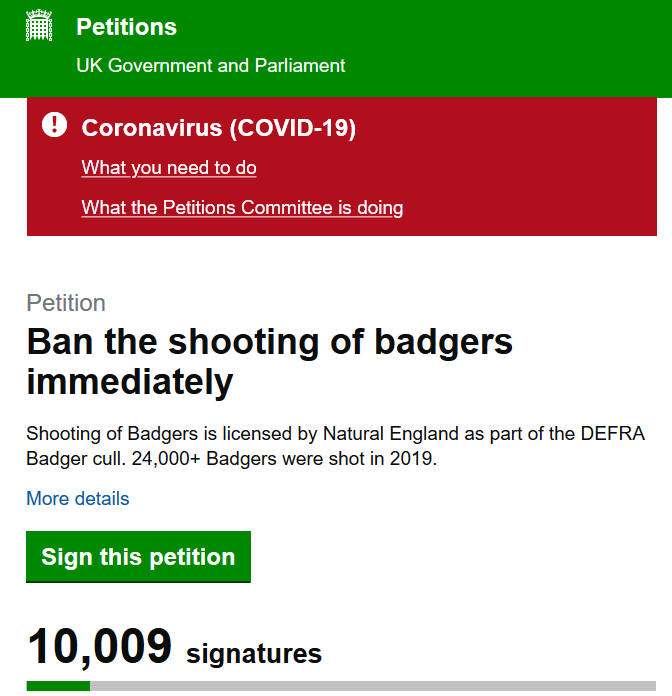Click the UK Government and Parliament subtitle

210,66
